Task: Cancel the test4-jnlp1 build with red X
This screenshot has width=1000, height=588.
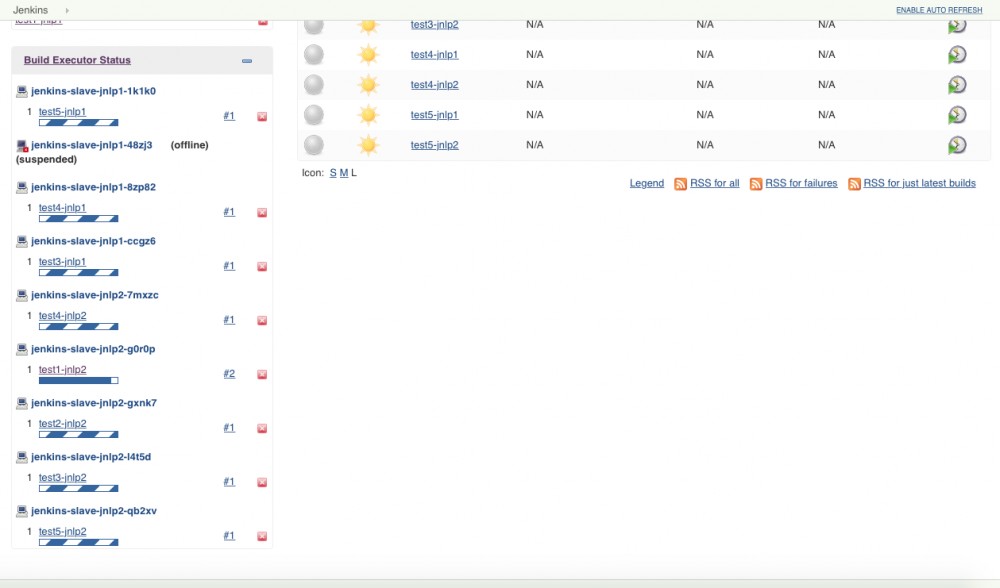Action: pos(262,212)
